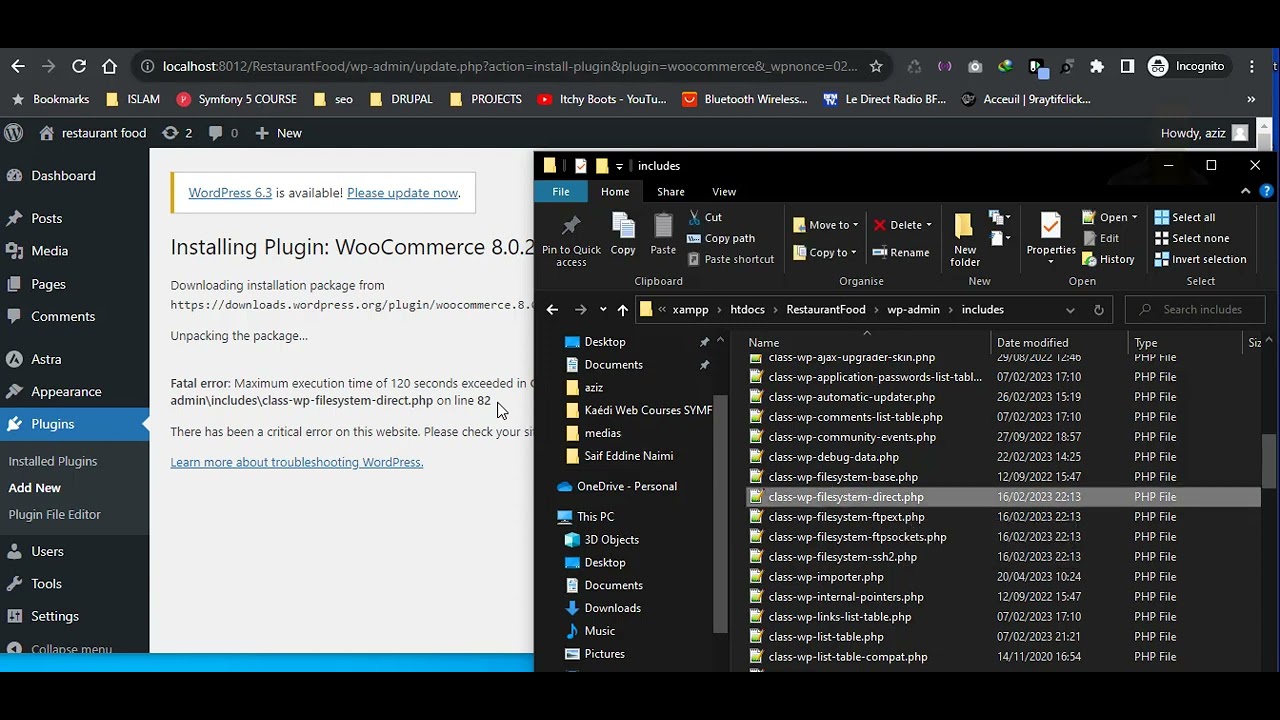Click the Chrome back arrow button
The image size is (1280, 720).
[18, 66]
